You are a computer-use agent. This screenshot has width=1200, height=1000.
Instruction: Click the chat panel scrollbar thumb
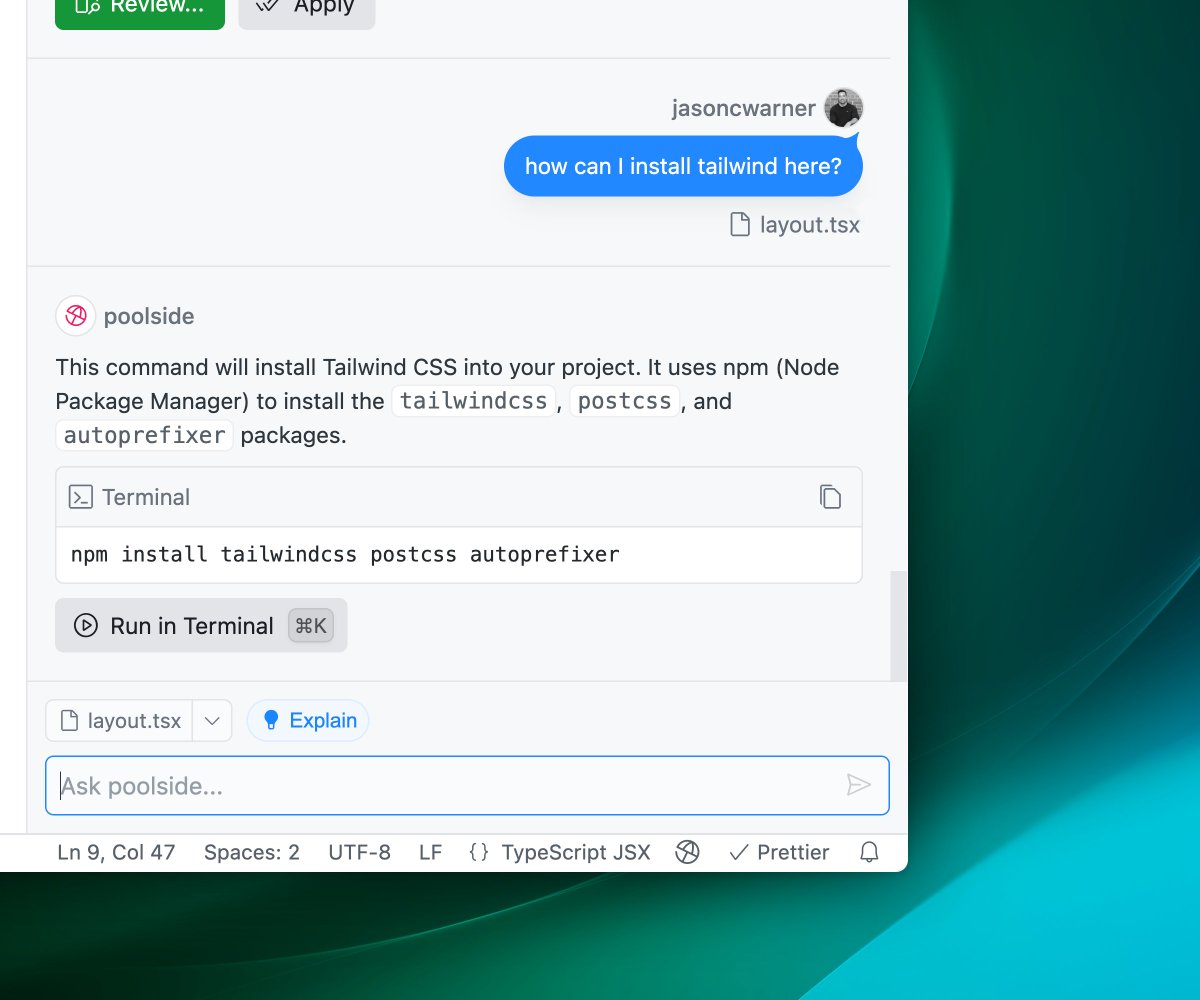pyautogui.click(x=898, y=627)
